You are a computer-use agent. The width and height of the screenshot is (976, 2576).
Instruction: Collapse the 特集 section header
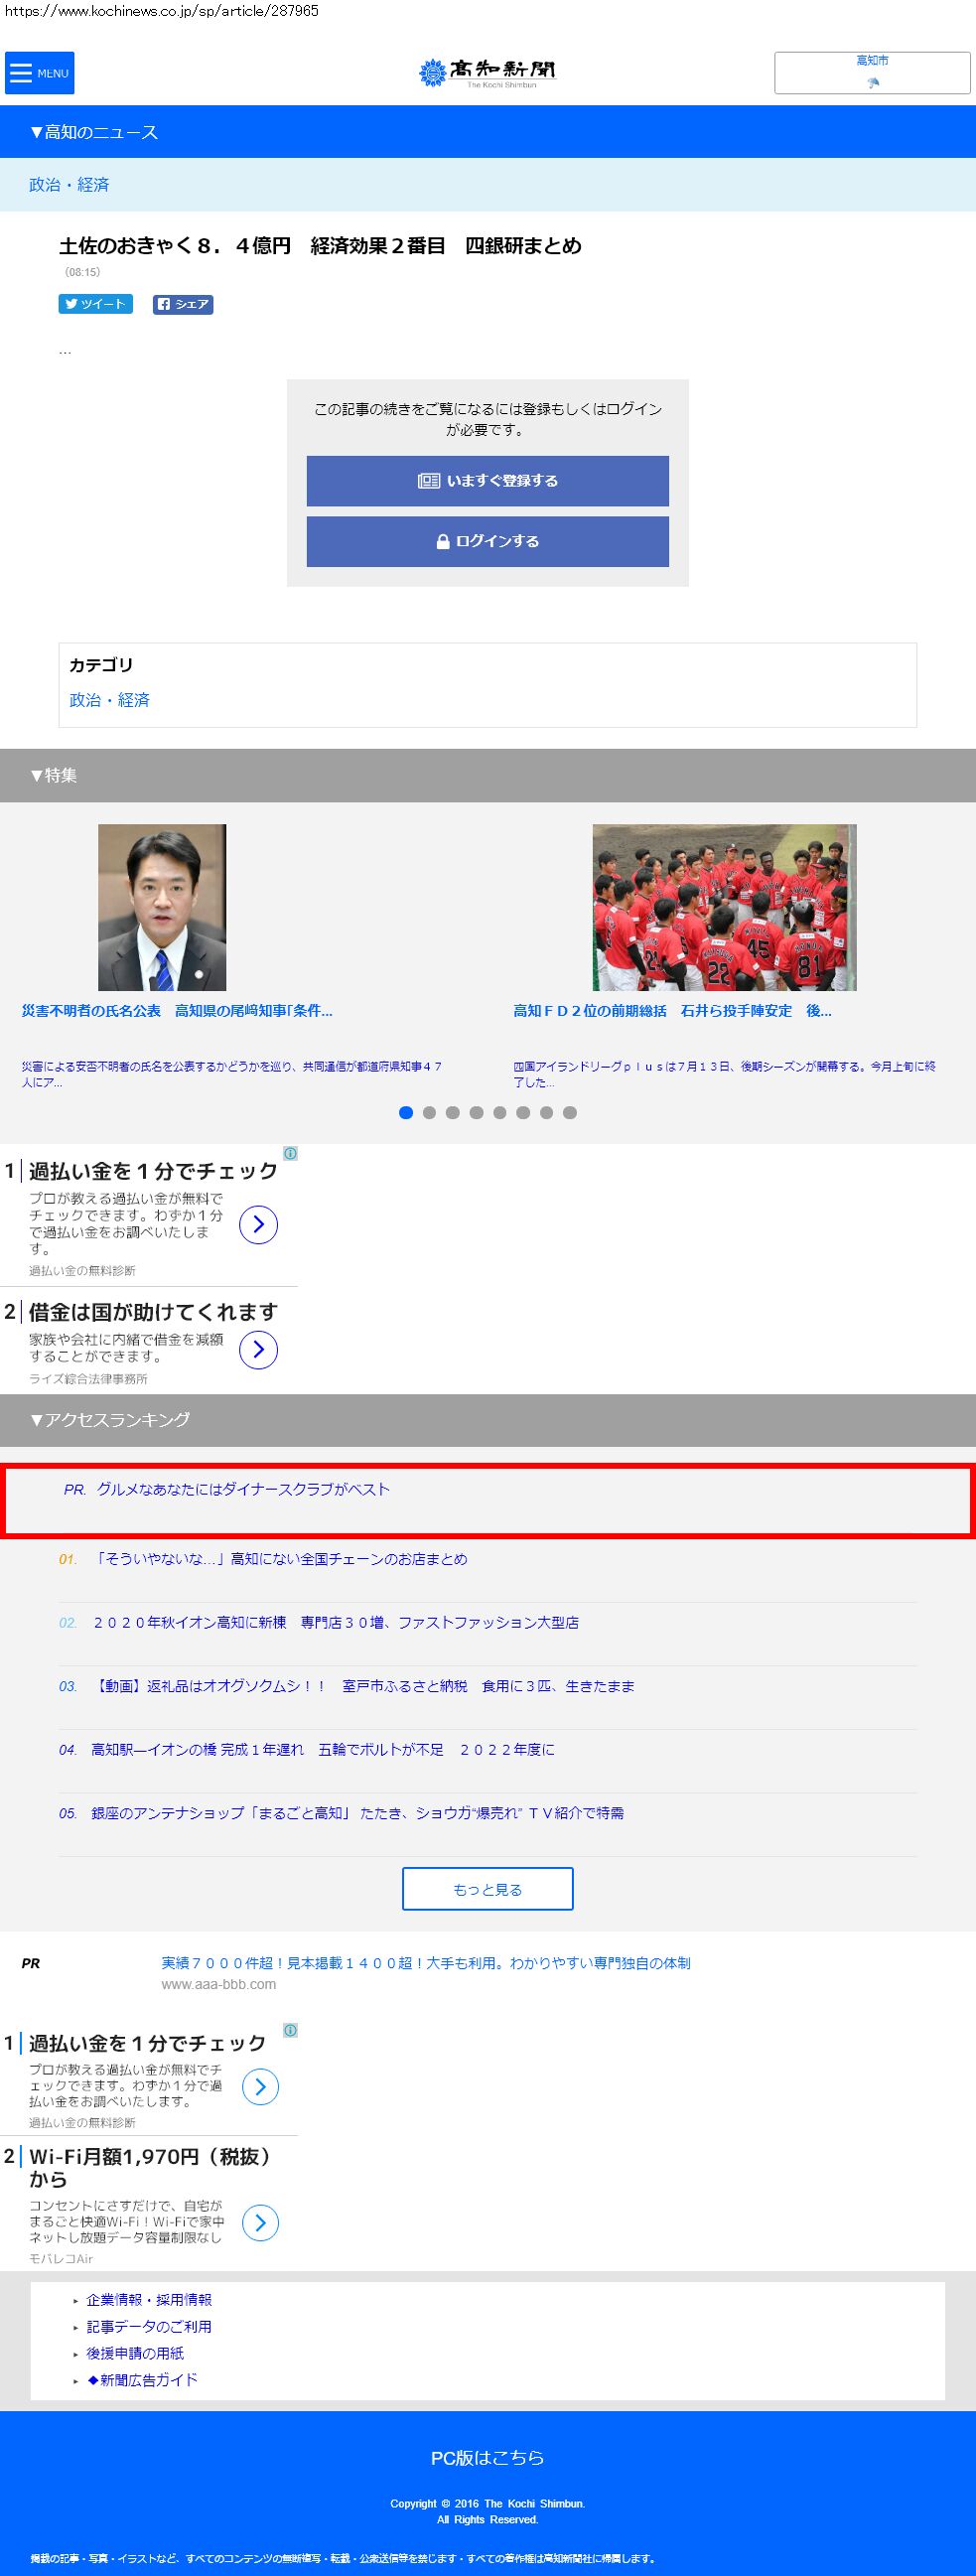54,775
